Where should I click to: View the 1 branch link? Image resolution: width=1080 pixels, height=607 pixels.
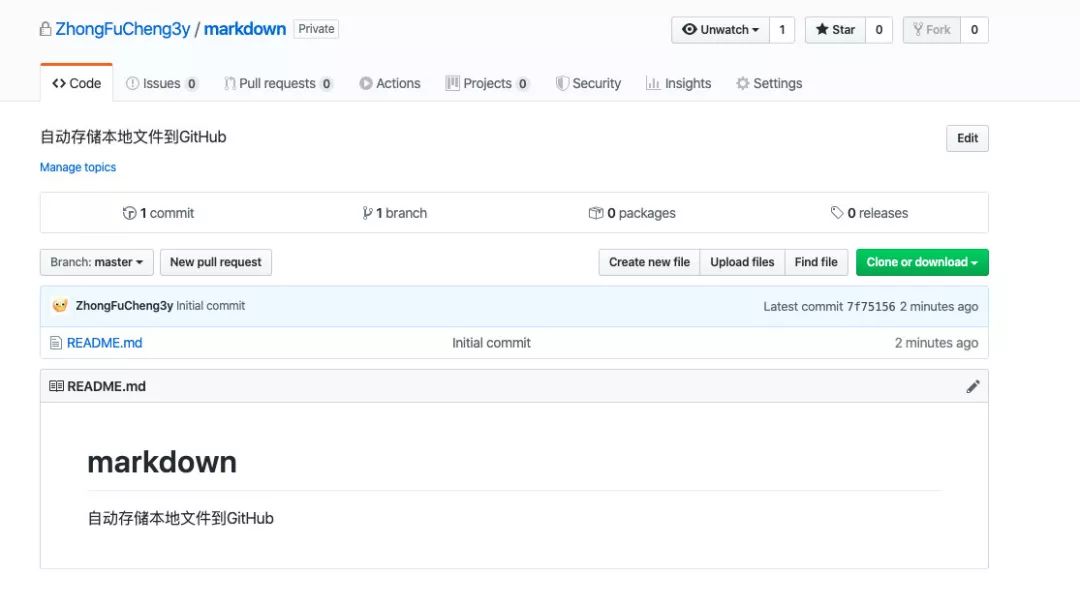coord(395,213)
